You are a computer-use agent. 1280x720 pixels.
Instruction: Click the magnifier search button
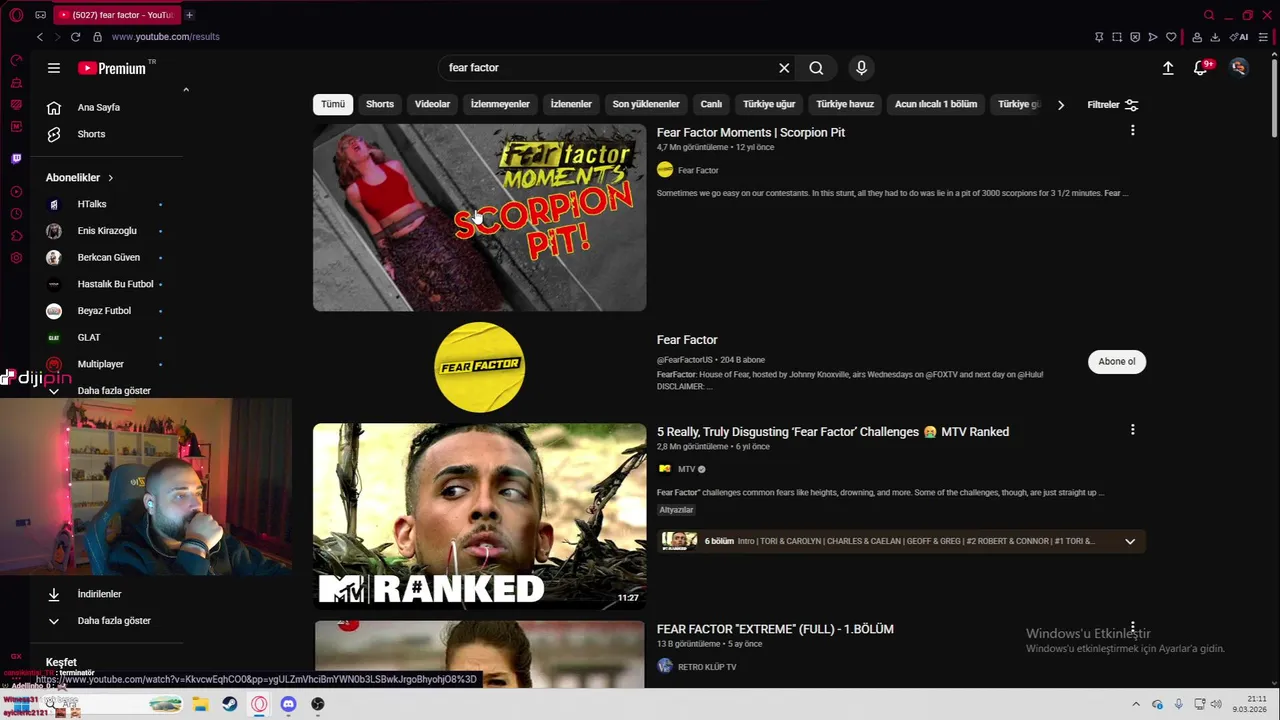[x=816, y=68]
